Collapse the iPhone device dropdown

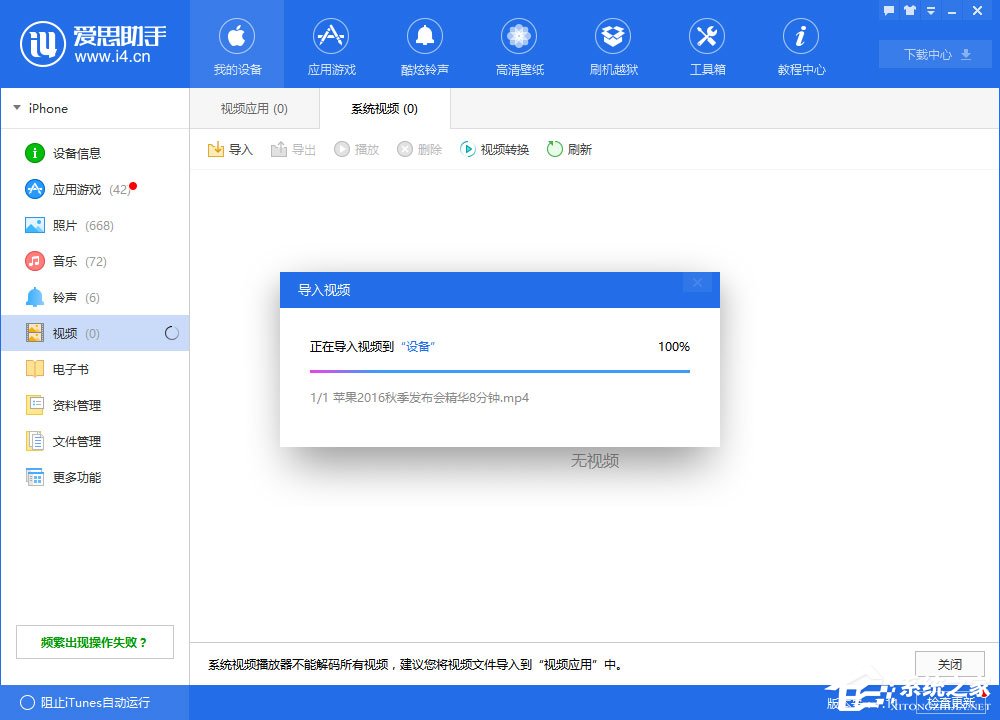point(17,108)
